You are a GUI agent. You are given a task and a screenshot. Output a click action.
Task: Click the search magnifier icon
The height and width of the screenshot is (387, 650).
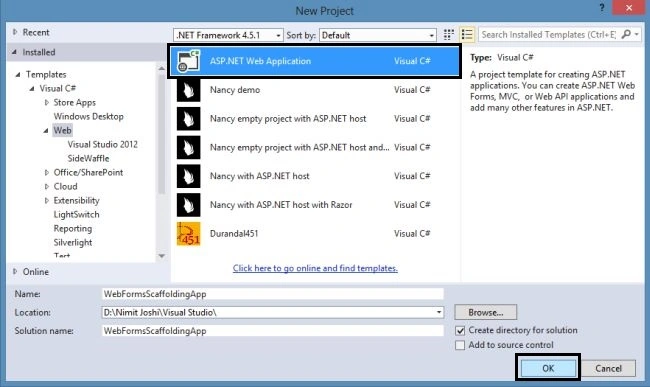(x=626, y=34)
